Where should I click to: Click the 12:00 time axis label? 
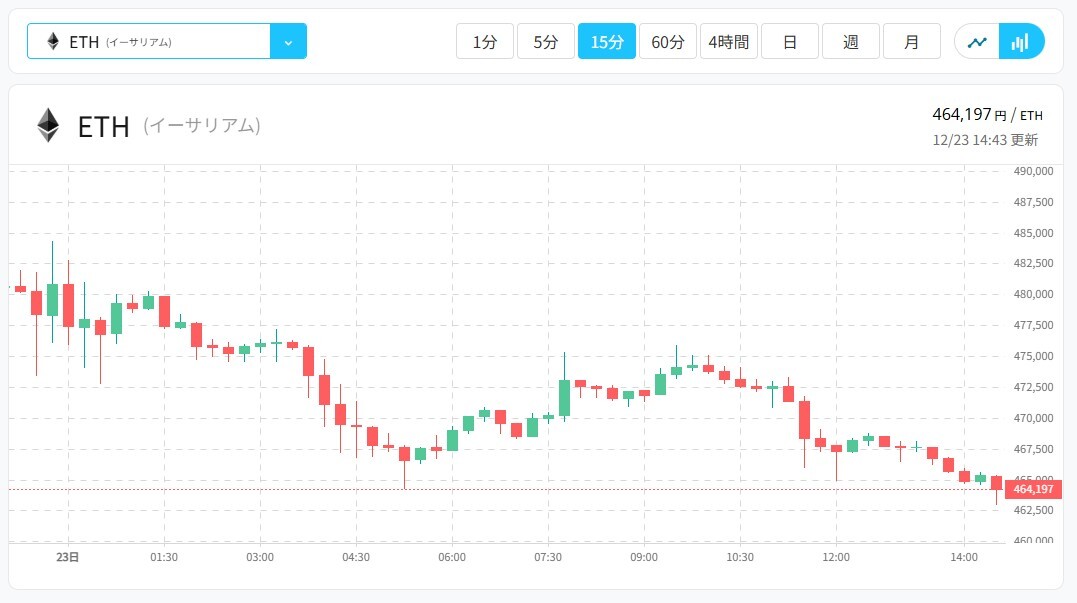click(836, 557)
